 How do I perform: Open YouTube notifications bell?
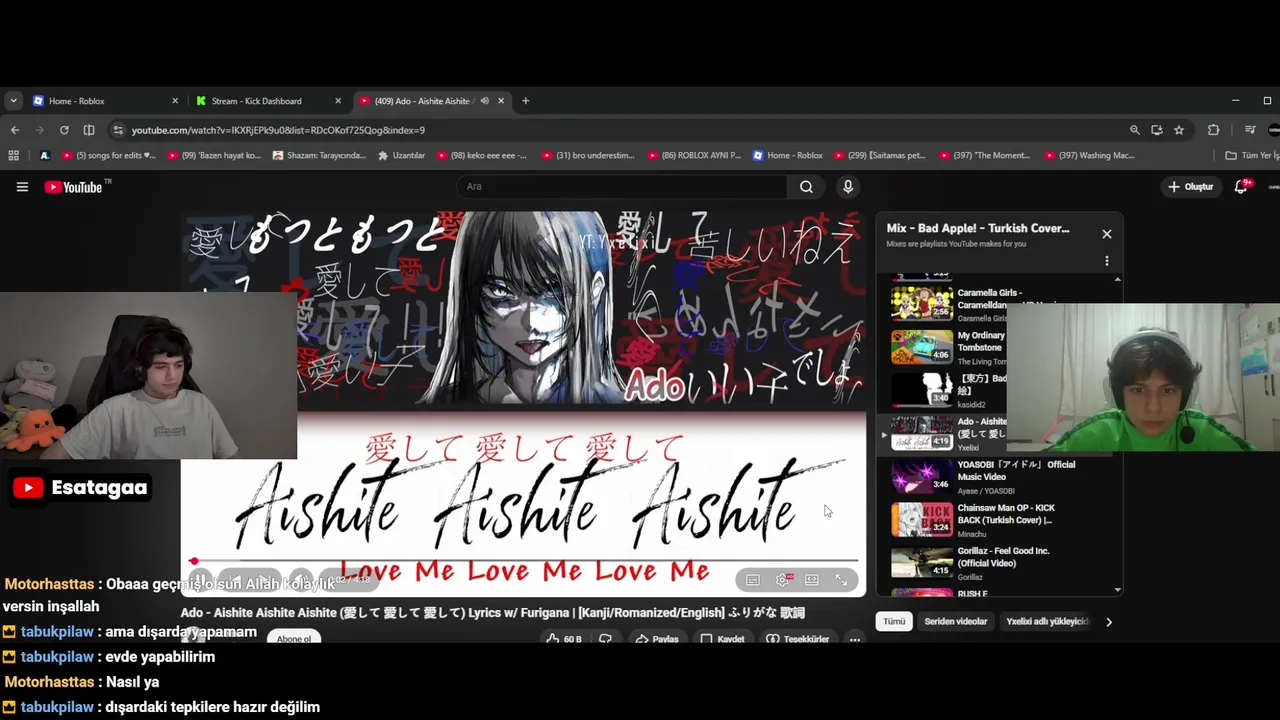click(1241, 187)
